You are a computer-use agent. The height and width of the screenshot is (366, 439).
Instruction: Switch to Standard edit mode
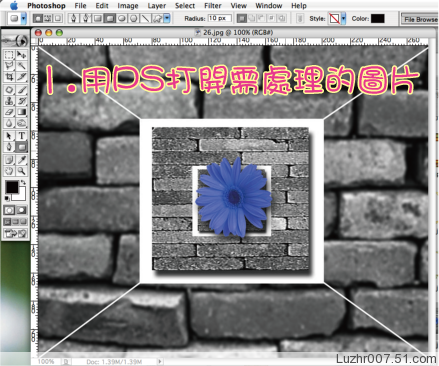click(9, 210)
